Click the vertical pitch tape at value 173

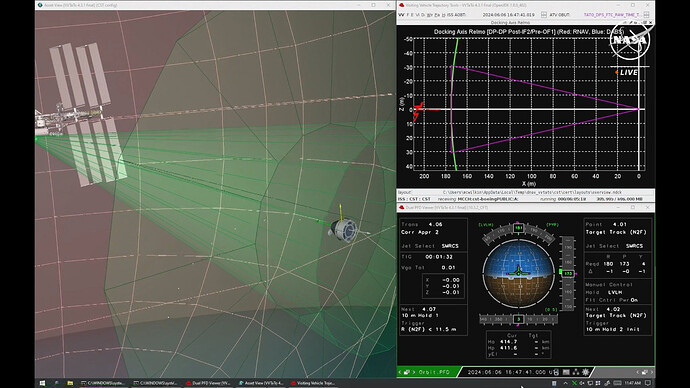click(568, 273)
